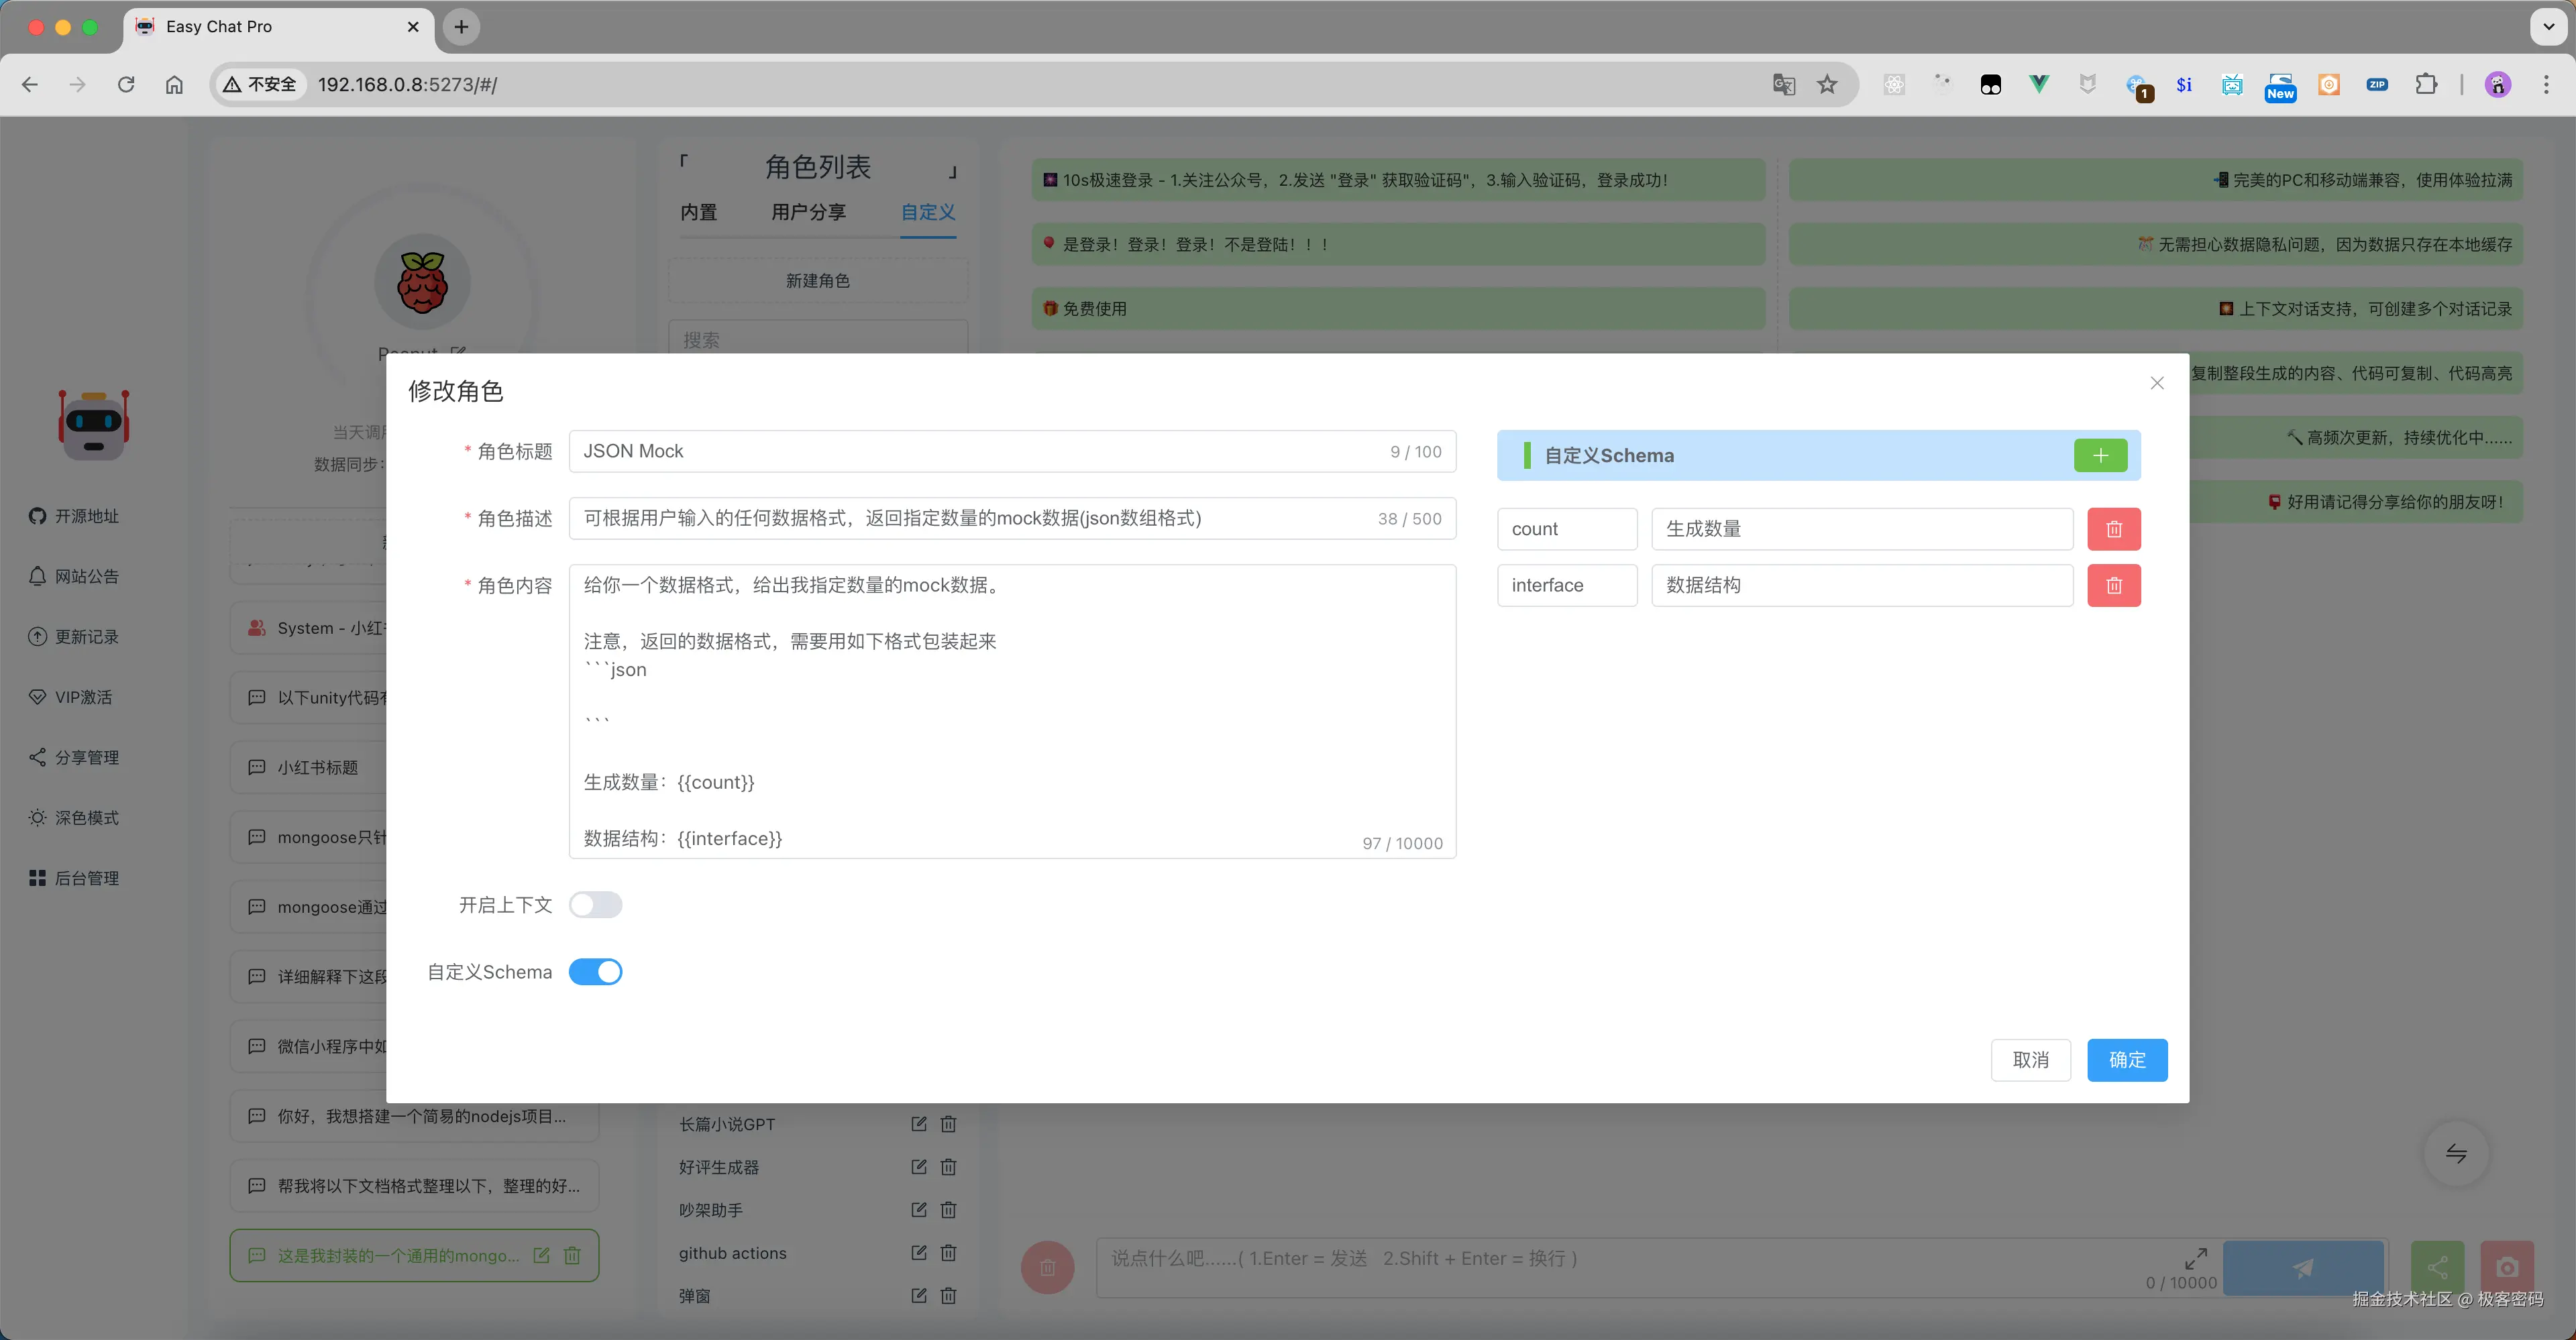Toggle the swap arrows floating button
This screenshot has width=2576, height=1340.
pos(2456,1154)
